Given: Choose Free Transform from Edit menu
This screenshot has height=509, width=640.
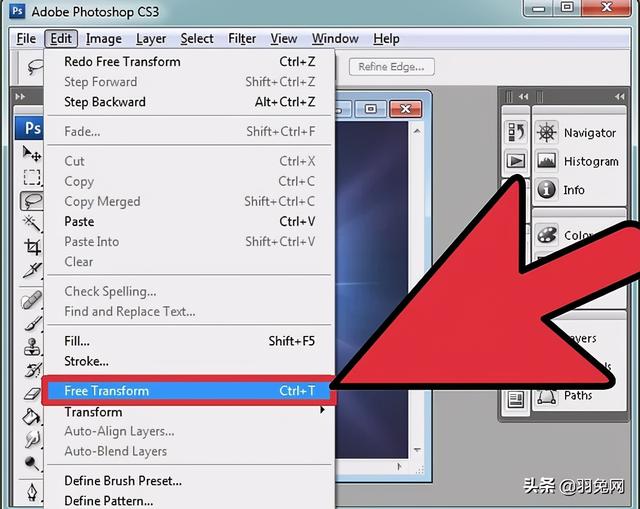Looking at the screenshot, I should pyautogui.click(x=189, y=391).
